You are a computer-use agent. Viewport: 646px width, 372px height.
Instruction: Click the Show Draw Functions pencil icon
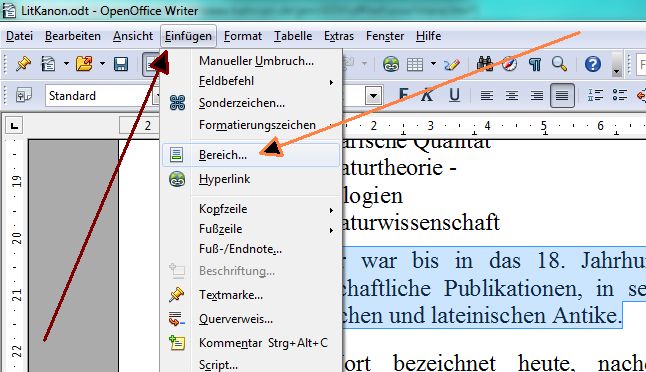452,64
